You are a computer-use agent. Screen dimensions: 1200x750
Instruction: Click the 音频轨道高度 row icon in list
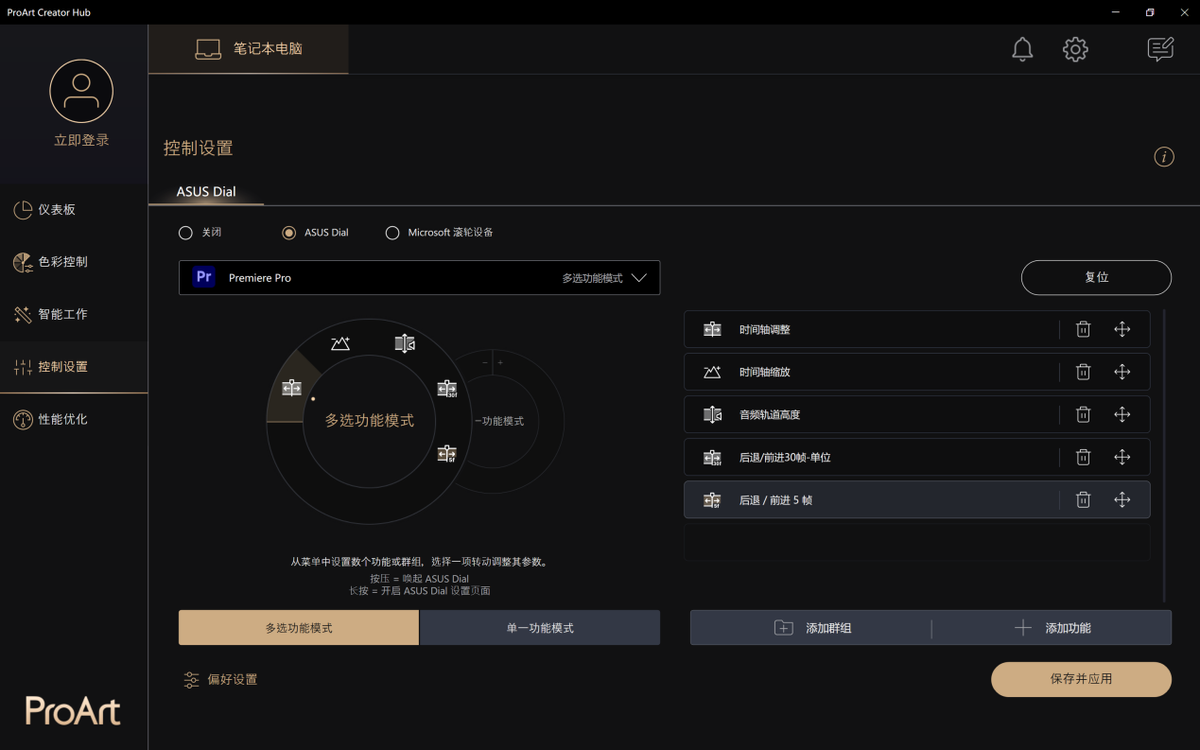tap(712, 414)
